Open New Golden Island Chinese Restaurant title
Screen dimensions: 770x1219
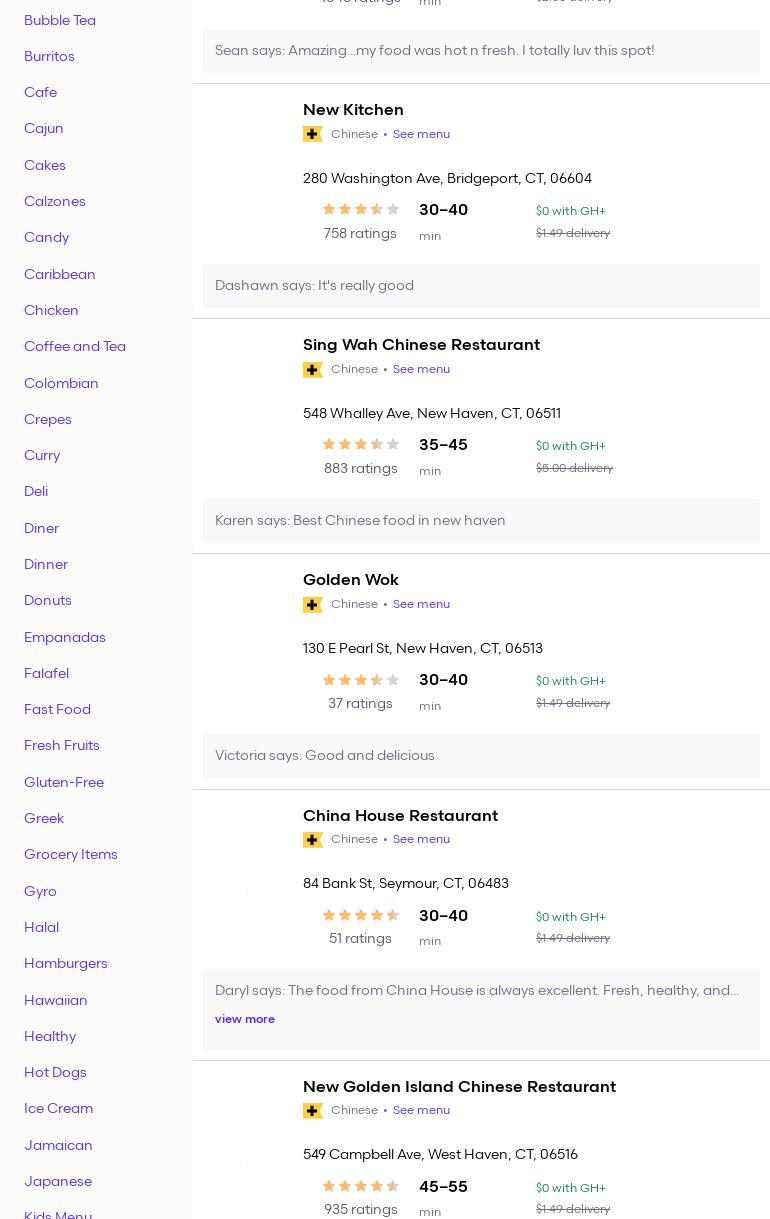[459, 1087]
